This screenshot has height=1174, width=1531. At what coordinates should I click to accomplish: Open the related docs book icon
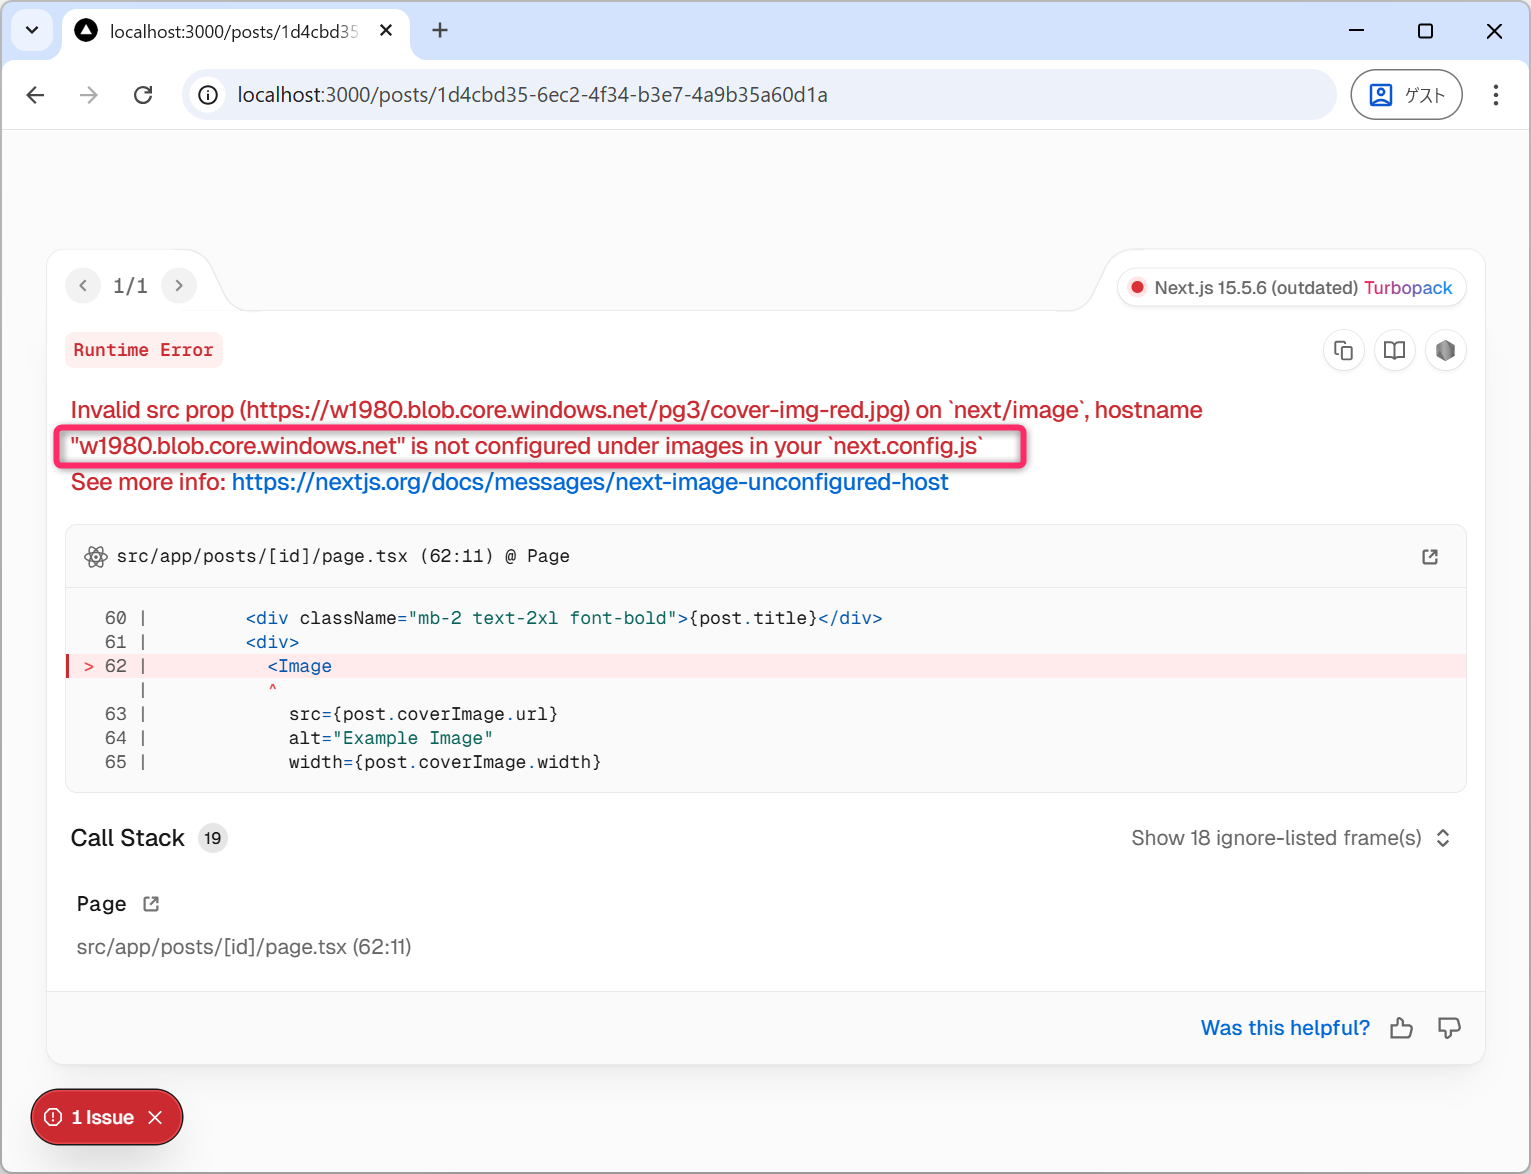point(1394,351)
